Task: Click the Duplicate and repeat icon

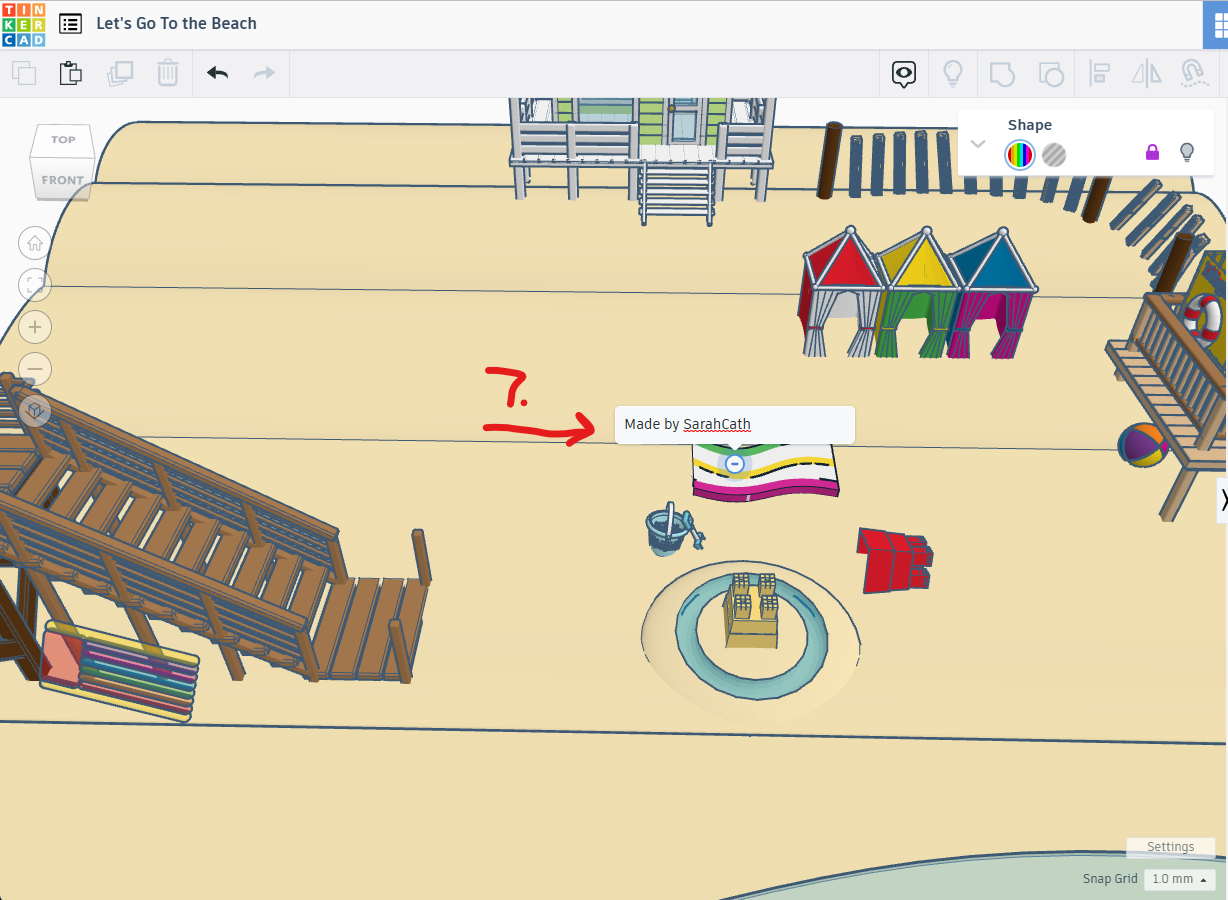Action: click(x=120, y=73)
